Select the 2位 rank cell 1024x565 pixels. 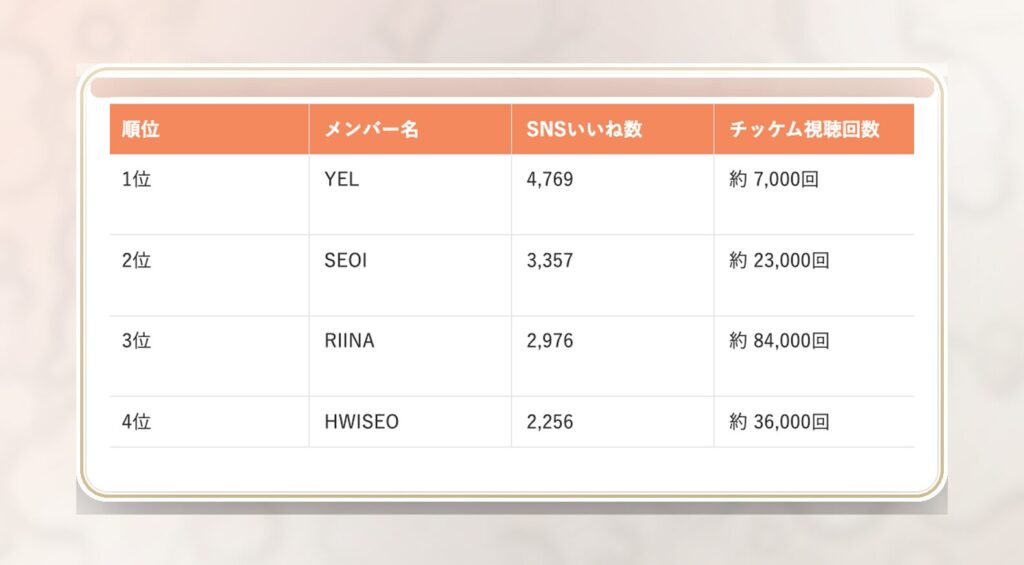[136, 261]
